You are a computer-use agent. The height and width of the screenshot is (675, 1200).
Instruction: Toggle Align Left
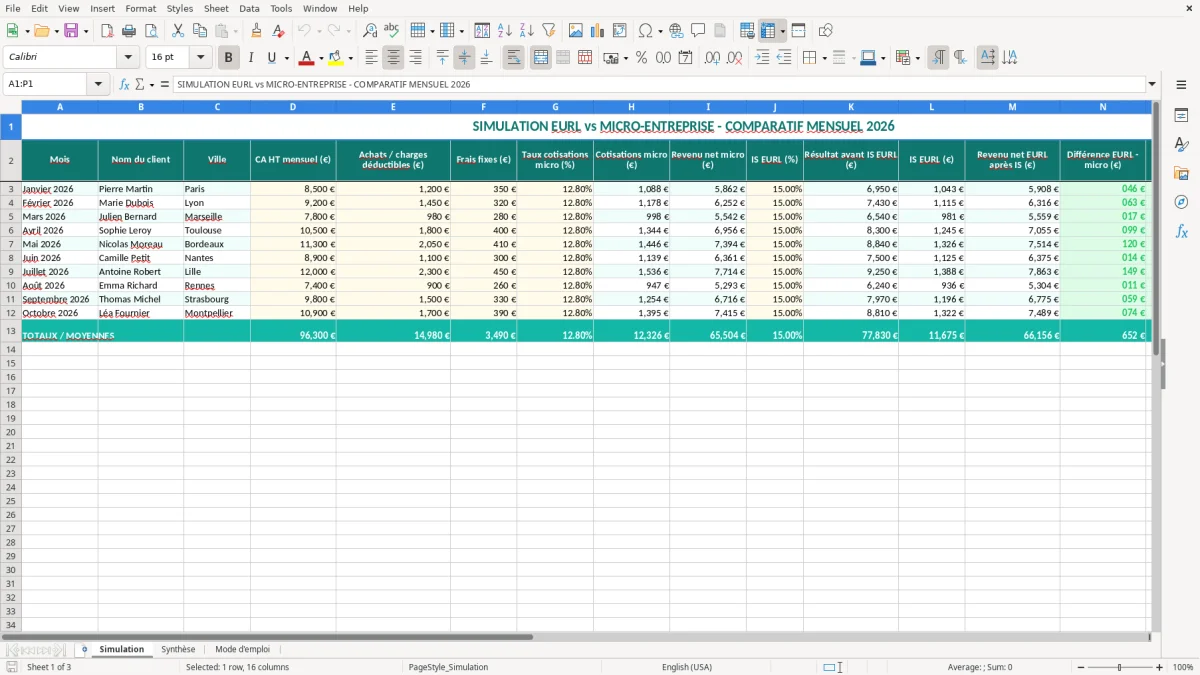pos(371,58)
